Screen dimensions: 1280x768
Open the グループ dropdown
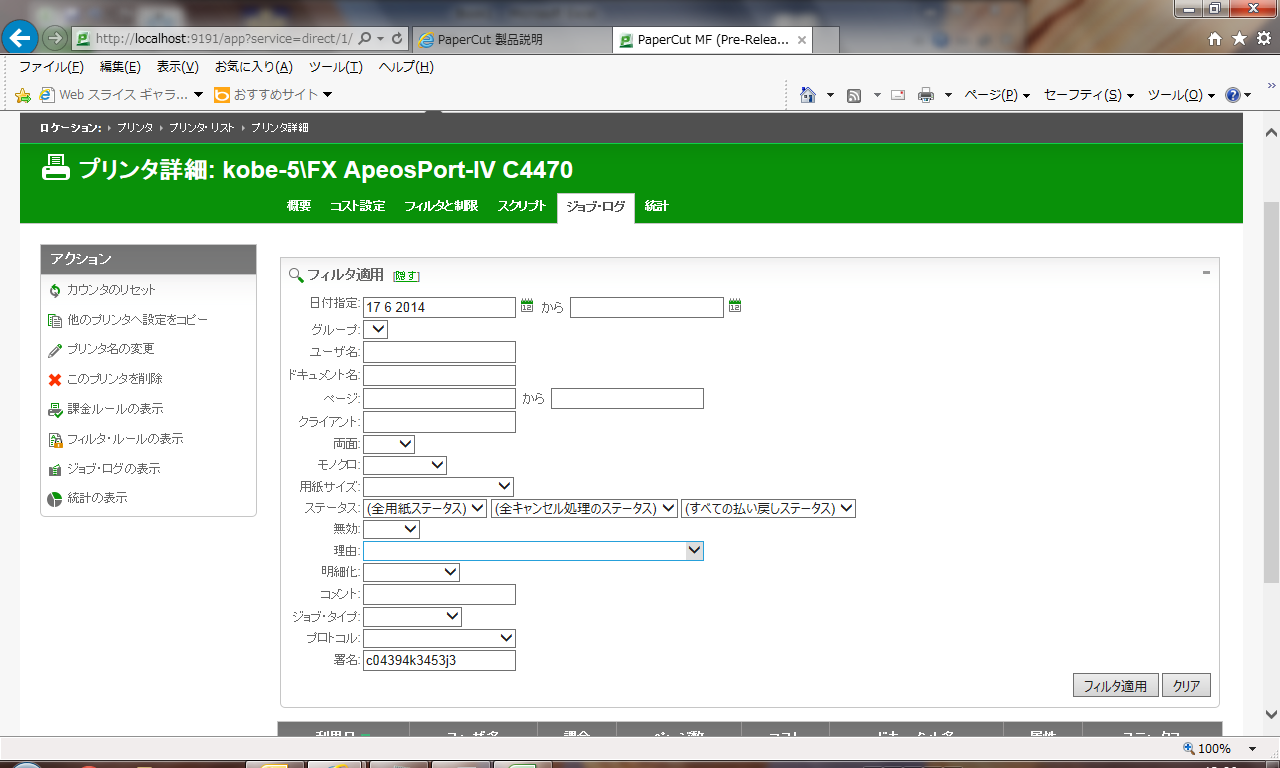[375, 329]
